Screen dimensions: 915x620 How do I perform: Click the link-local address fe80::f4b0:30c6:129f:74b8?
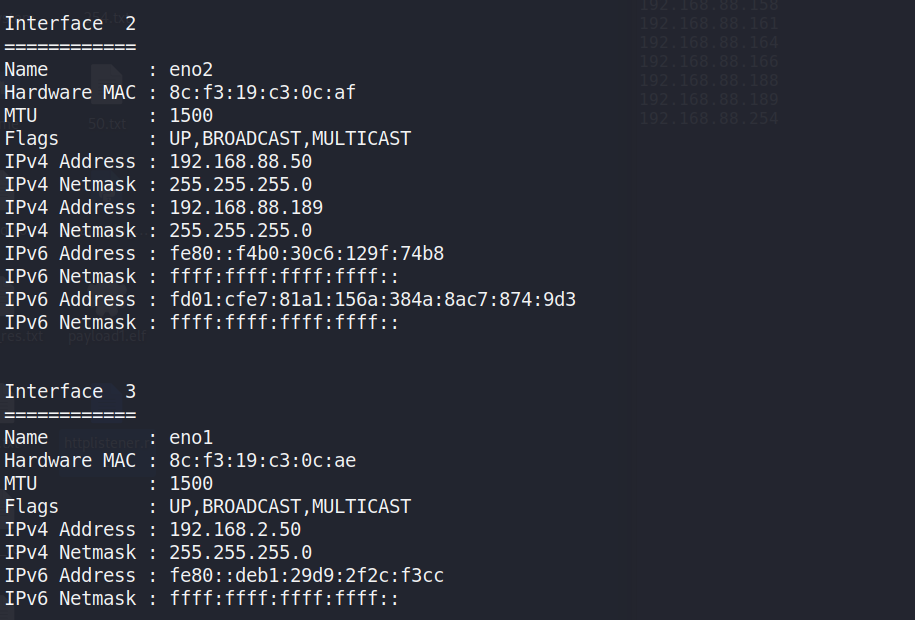tap(306, 253)
